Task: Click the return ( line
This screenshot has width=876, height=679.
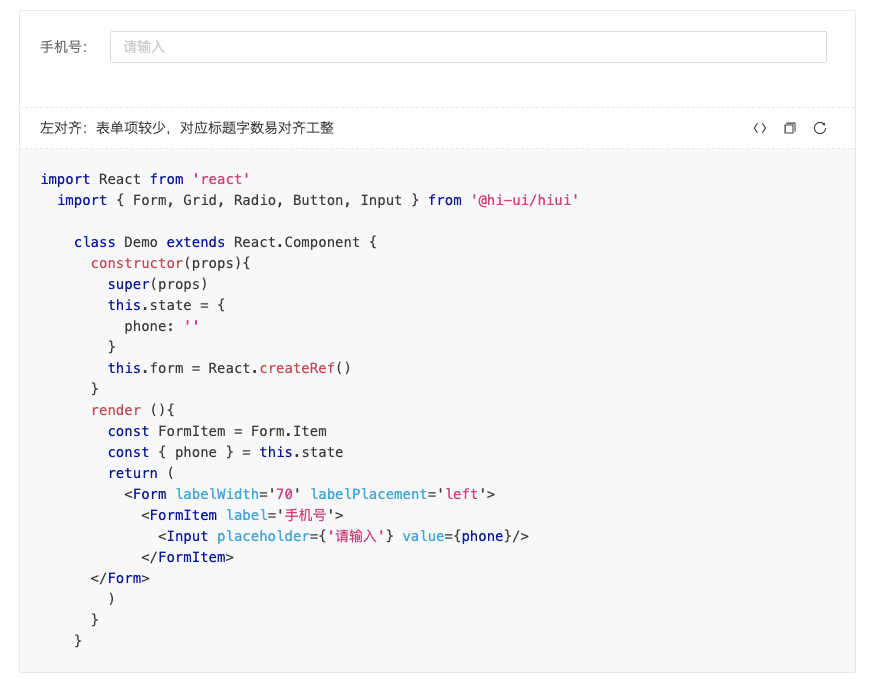Action: (x=141, y=473)
